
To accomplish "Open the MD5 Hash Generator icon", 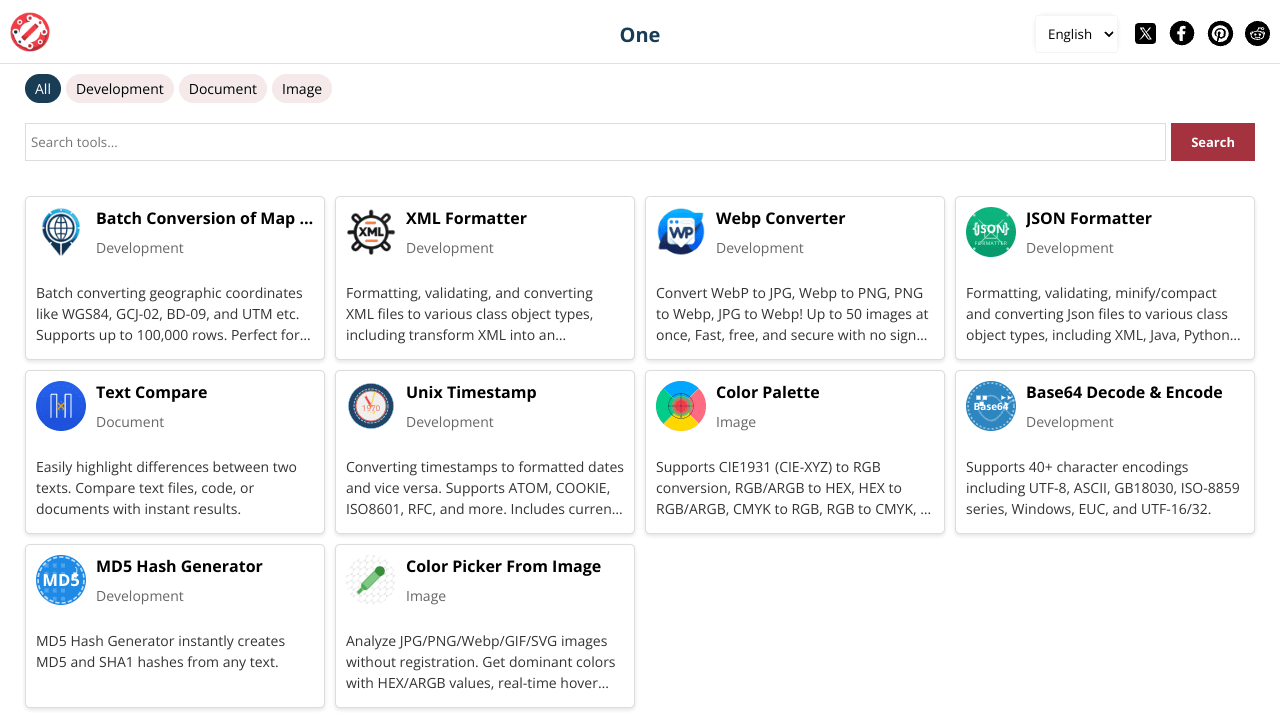I will click(61, 580).
